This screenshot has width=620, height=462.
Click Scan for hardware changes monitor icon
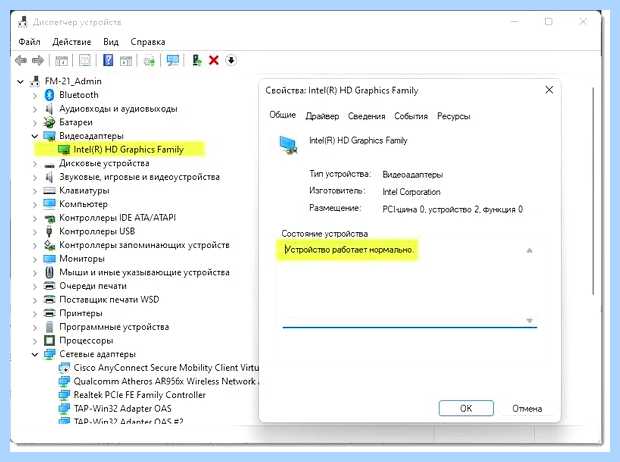(173, 61)
